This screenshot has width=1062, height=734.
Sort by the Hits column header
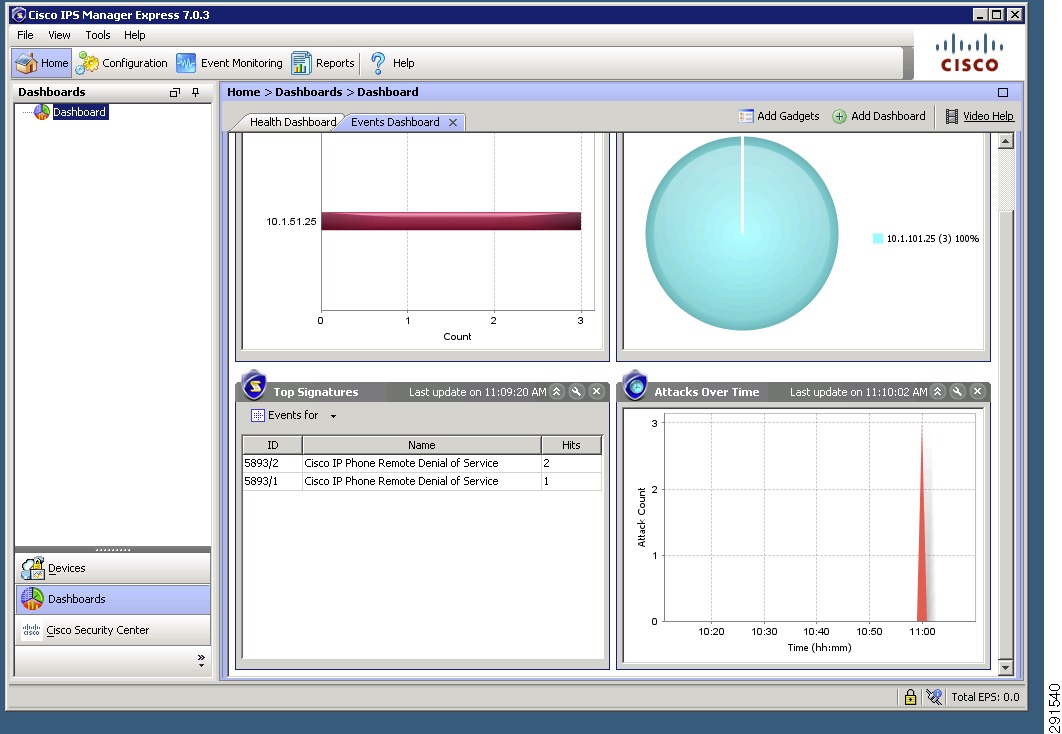coord(571,445)
